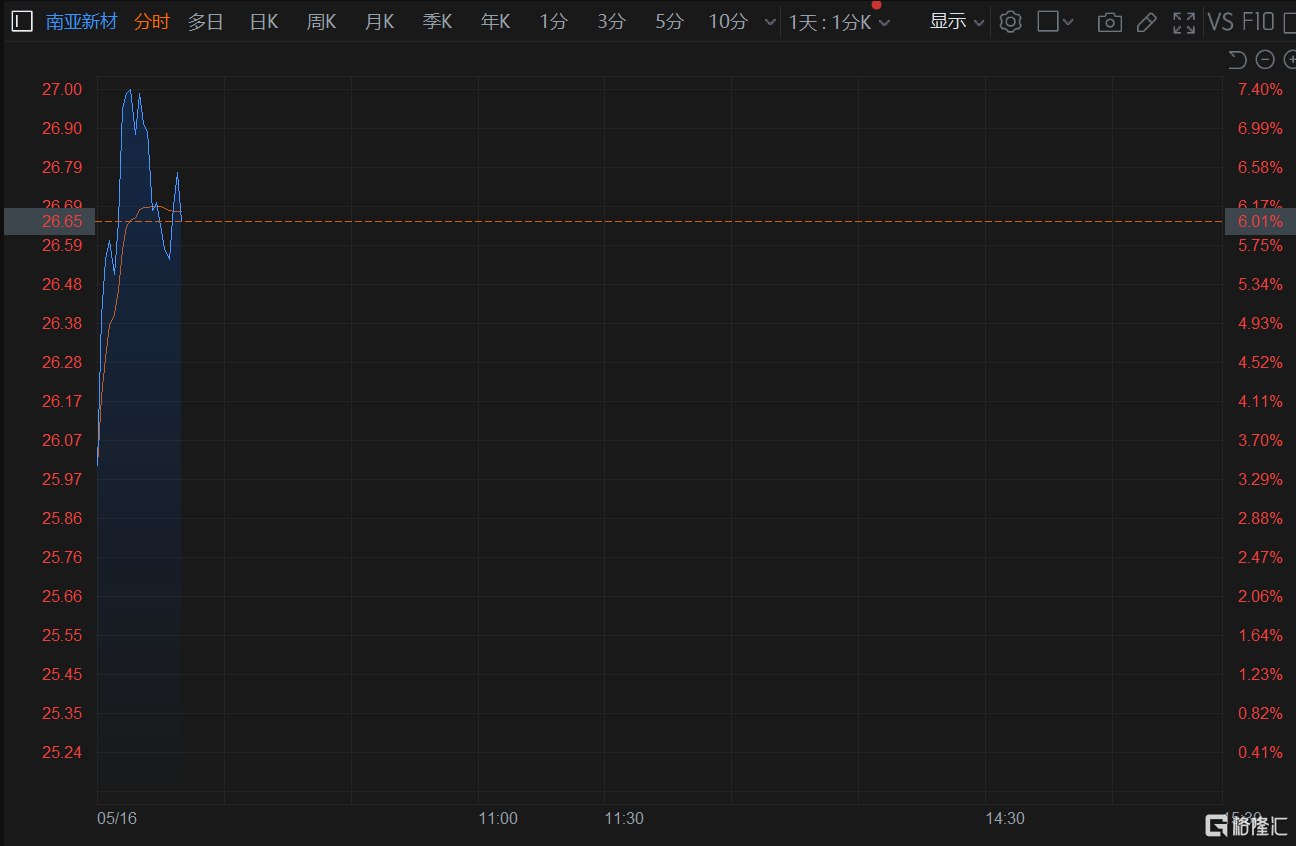Click the 14:30 time axis label
Screen dimensions: 1296x846
click(x=1005, y=818)
